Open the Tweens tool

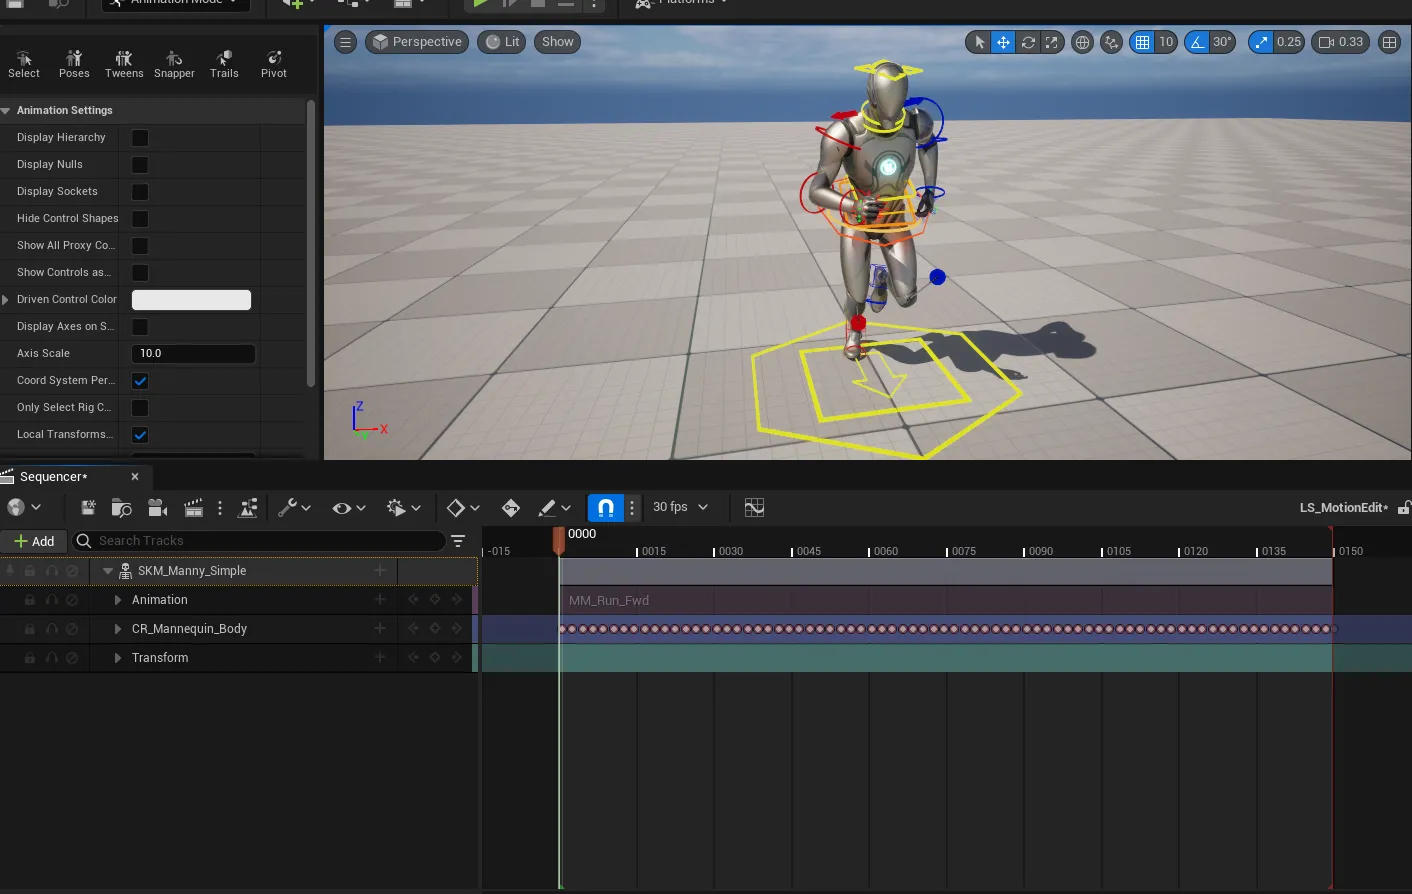point(124,64)
